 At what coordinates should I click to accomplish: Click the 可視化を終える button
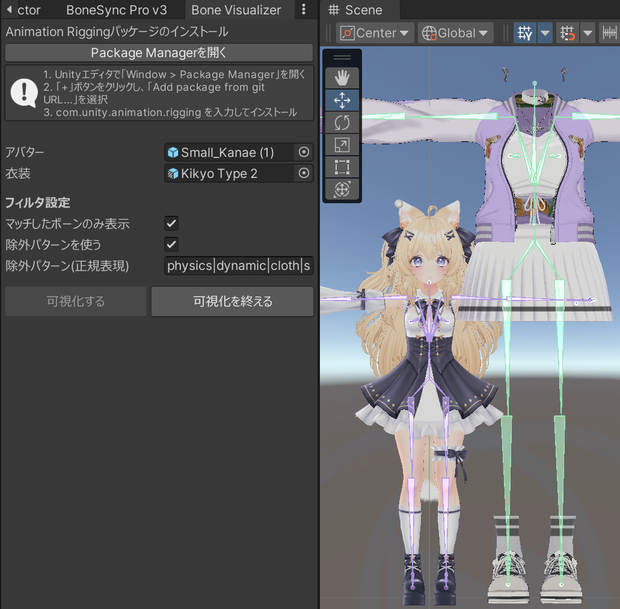(232, 301)
